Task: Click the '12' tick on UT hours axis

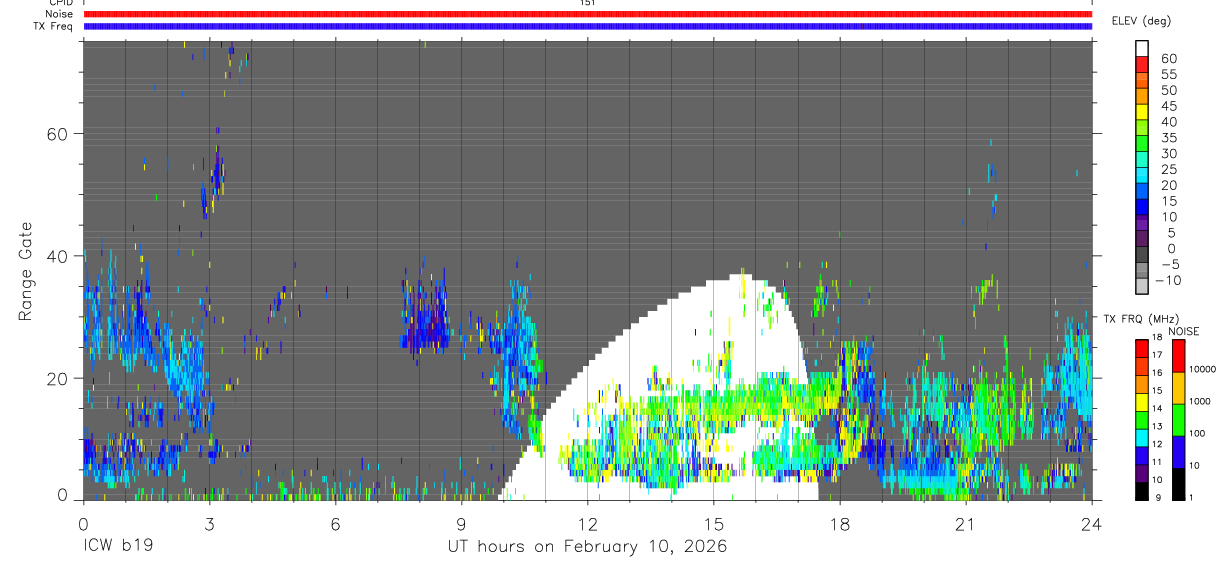Action: pos(587,523)
